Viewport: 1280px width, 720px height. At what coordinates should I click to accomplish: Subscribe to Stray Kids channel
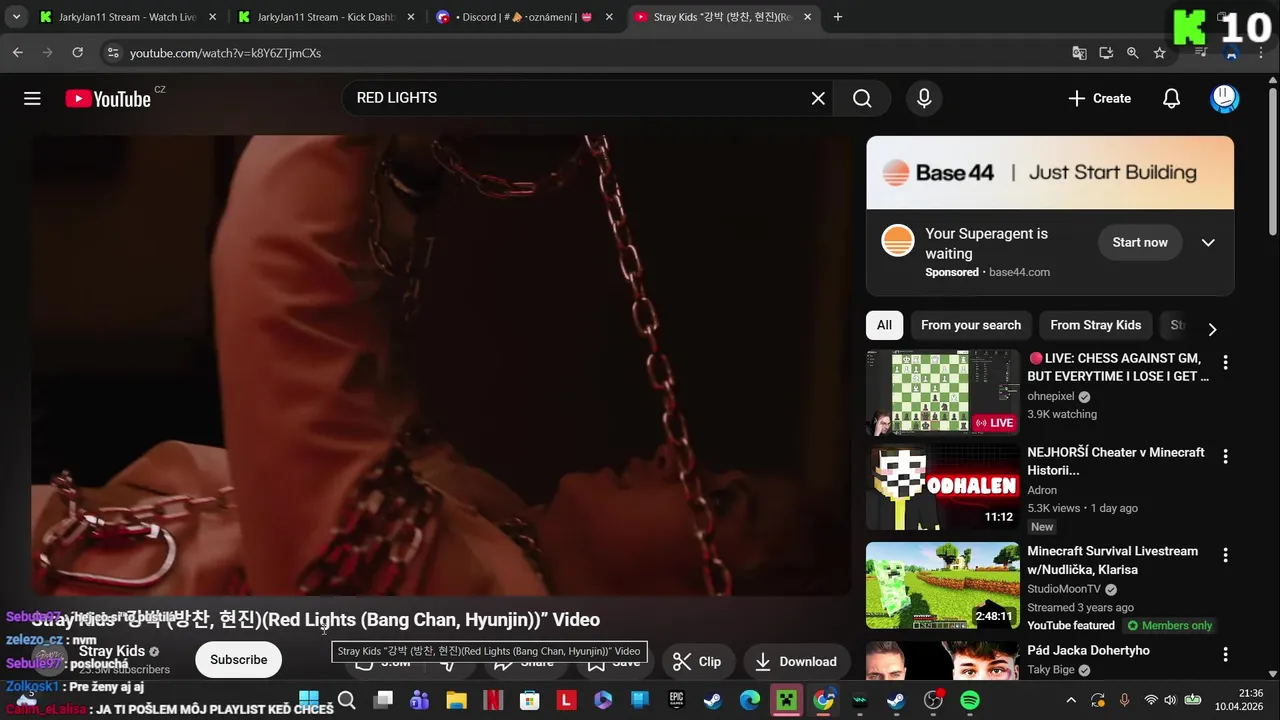(238, 660)
